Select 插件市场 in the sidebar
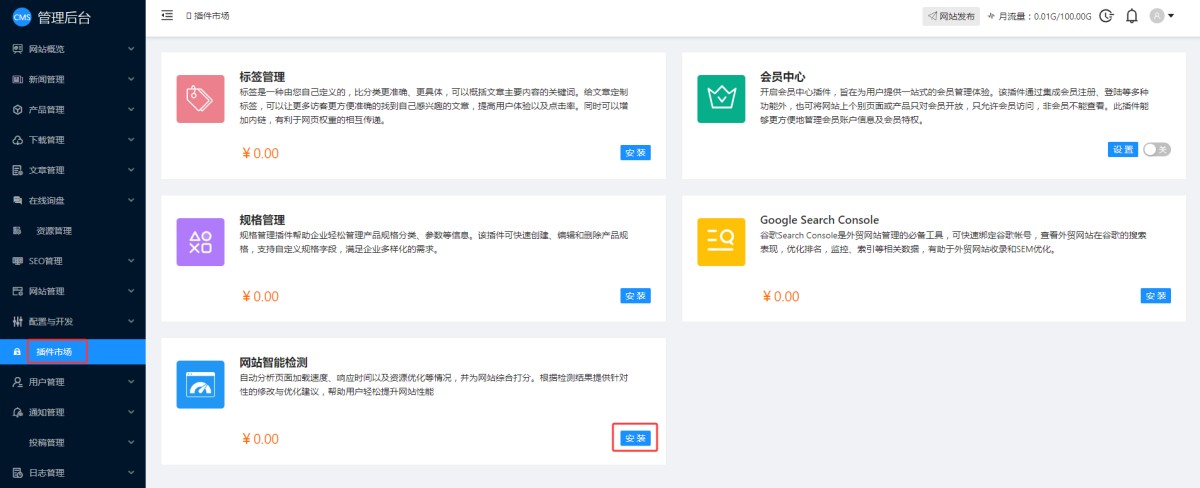Screen dimensions: 1200x488 pyautogui.click(x=73, y=352)
